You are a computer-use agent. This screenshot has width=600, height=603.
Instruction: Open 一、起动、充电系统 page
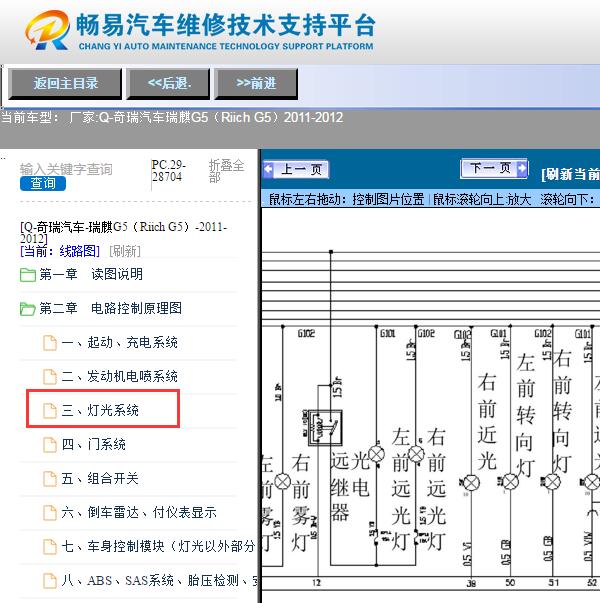point(120,342)
